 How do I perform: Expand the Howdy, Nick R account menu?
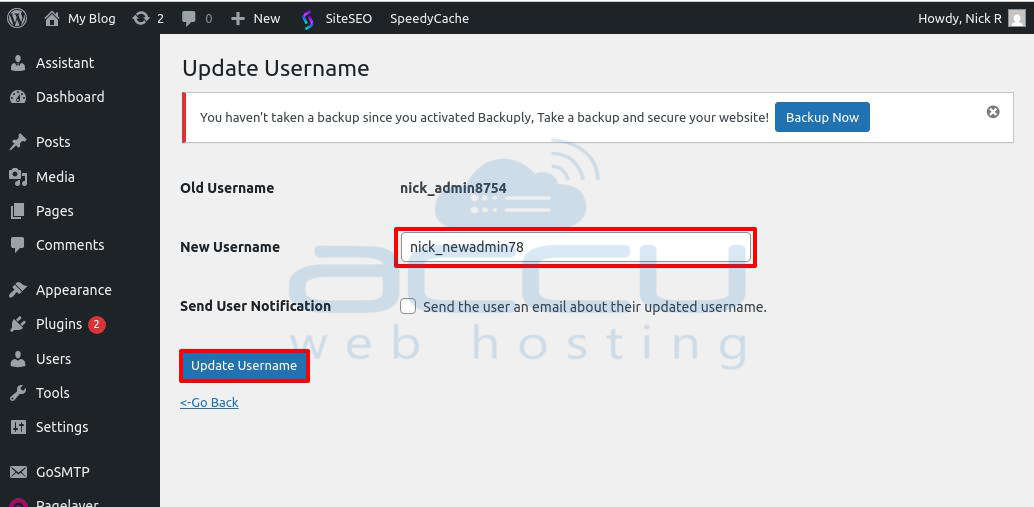click(x=971, y=18)
